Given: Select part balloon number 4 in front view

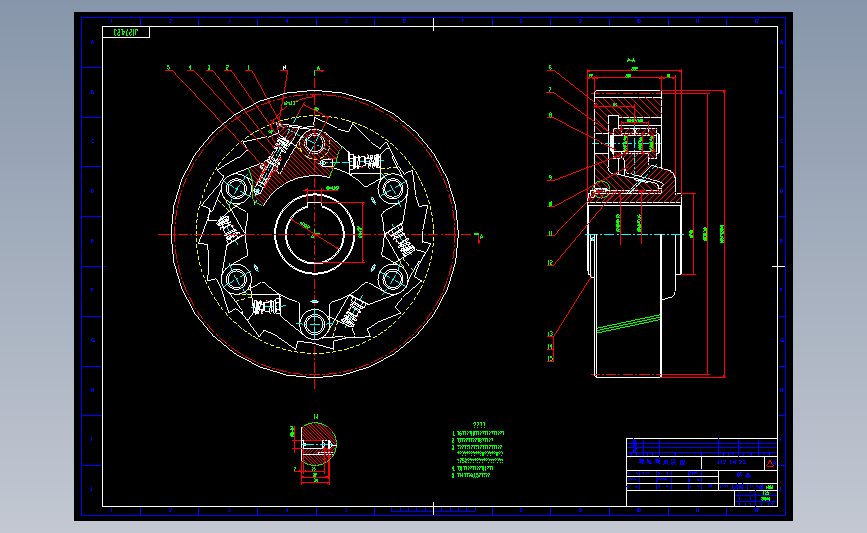Looking at the screenshot, I should [190, 68].
